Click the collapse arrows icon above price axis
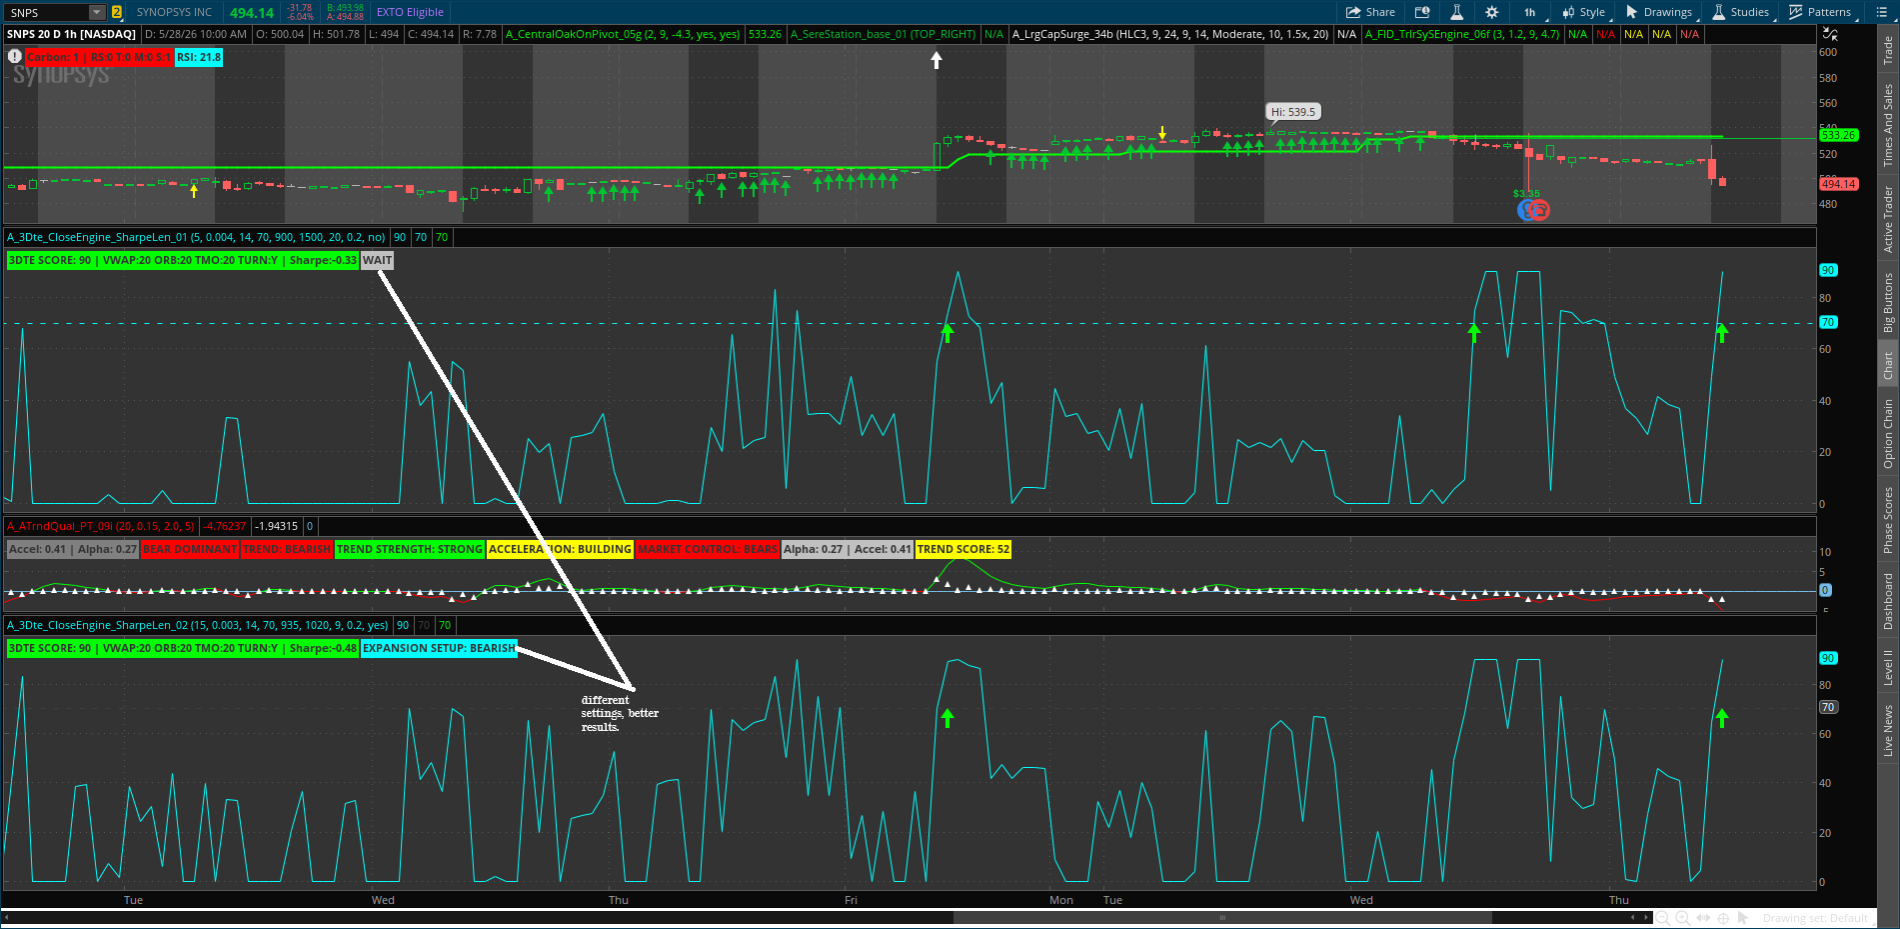 tap(1830, 34)
